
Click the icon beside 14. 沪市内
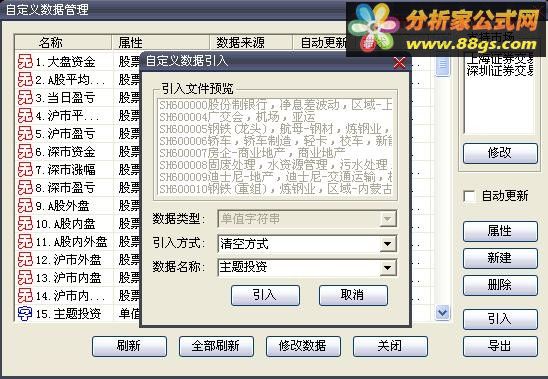[x=25, y=296]
